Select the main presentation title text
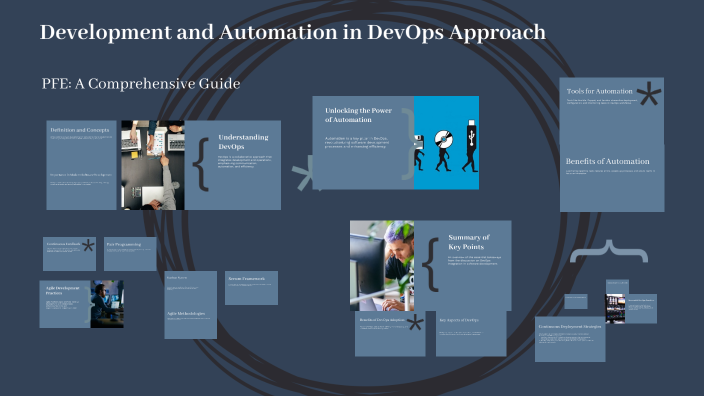Screen dimensions: 704x396 click(x=293, y=33)
